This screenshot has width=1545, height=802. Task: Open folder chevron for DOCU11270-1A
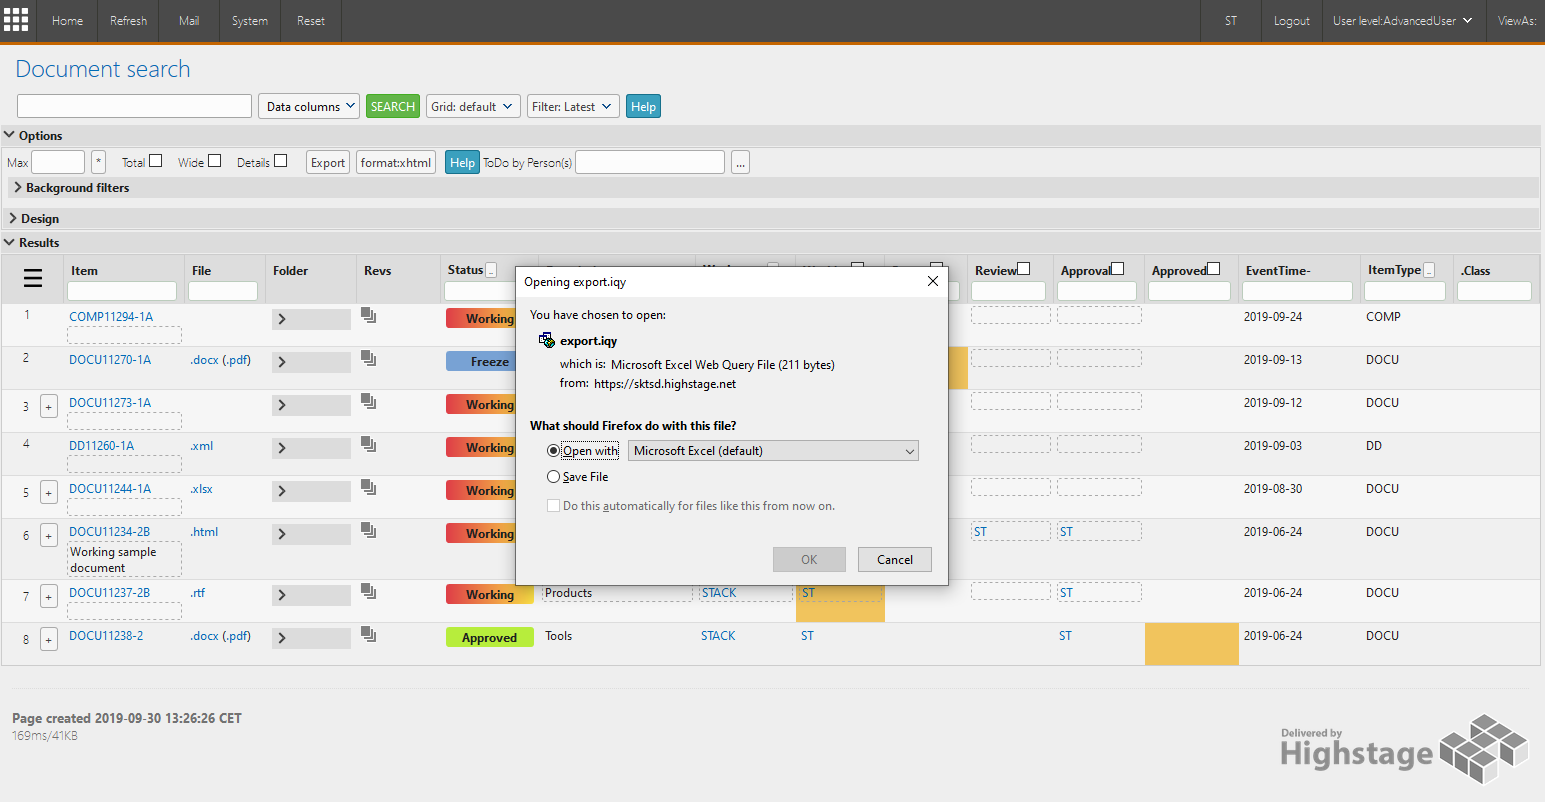coord(311,362)
